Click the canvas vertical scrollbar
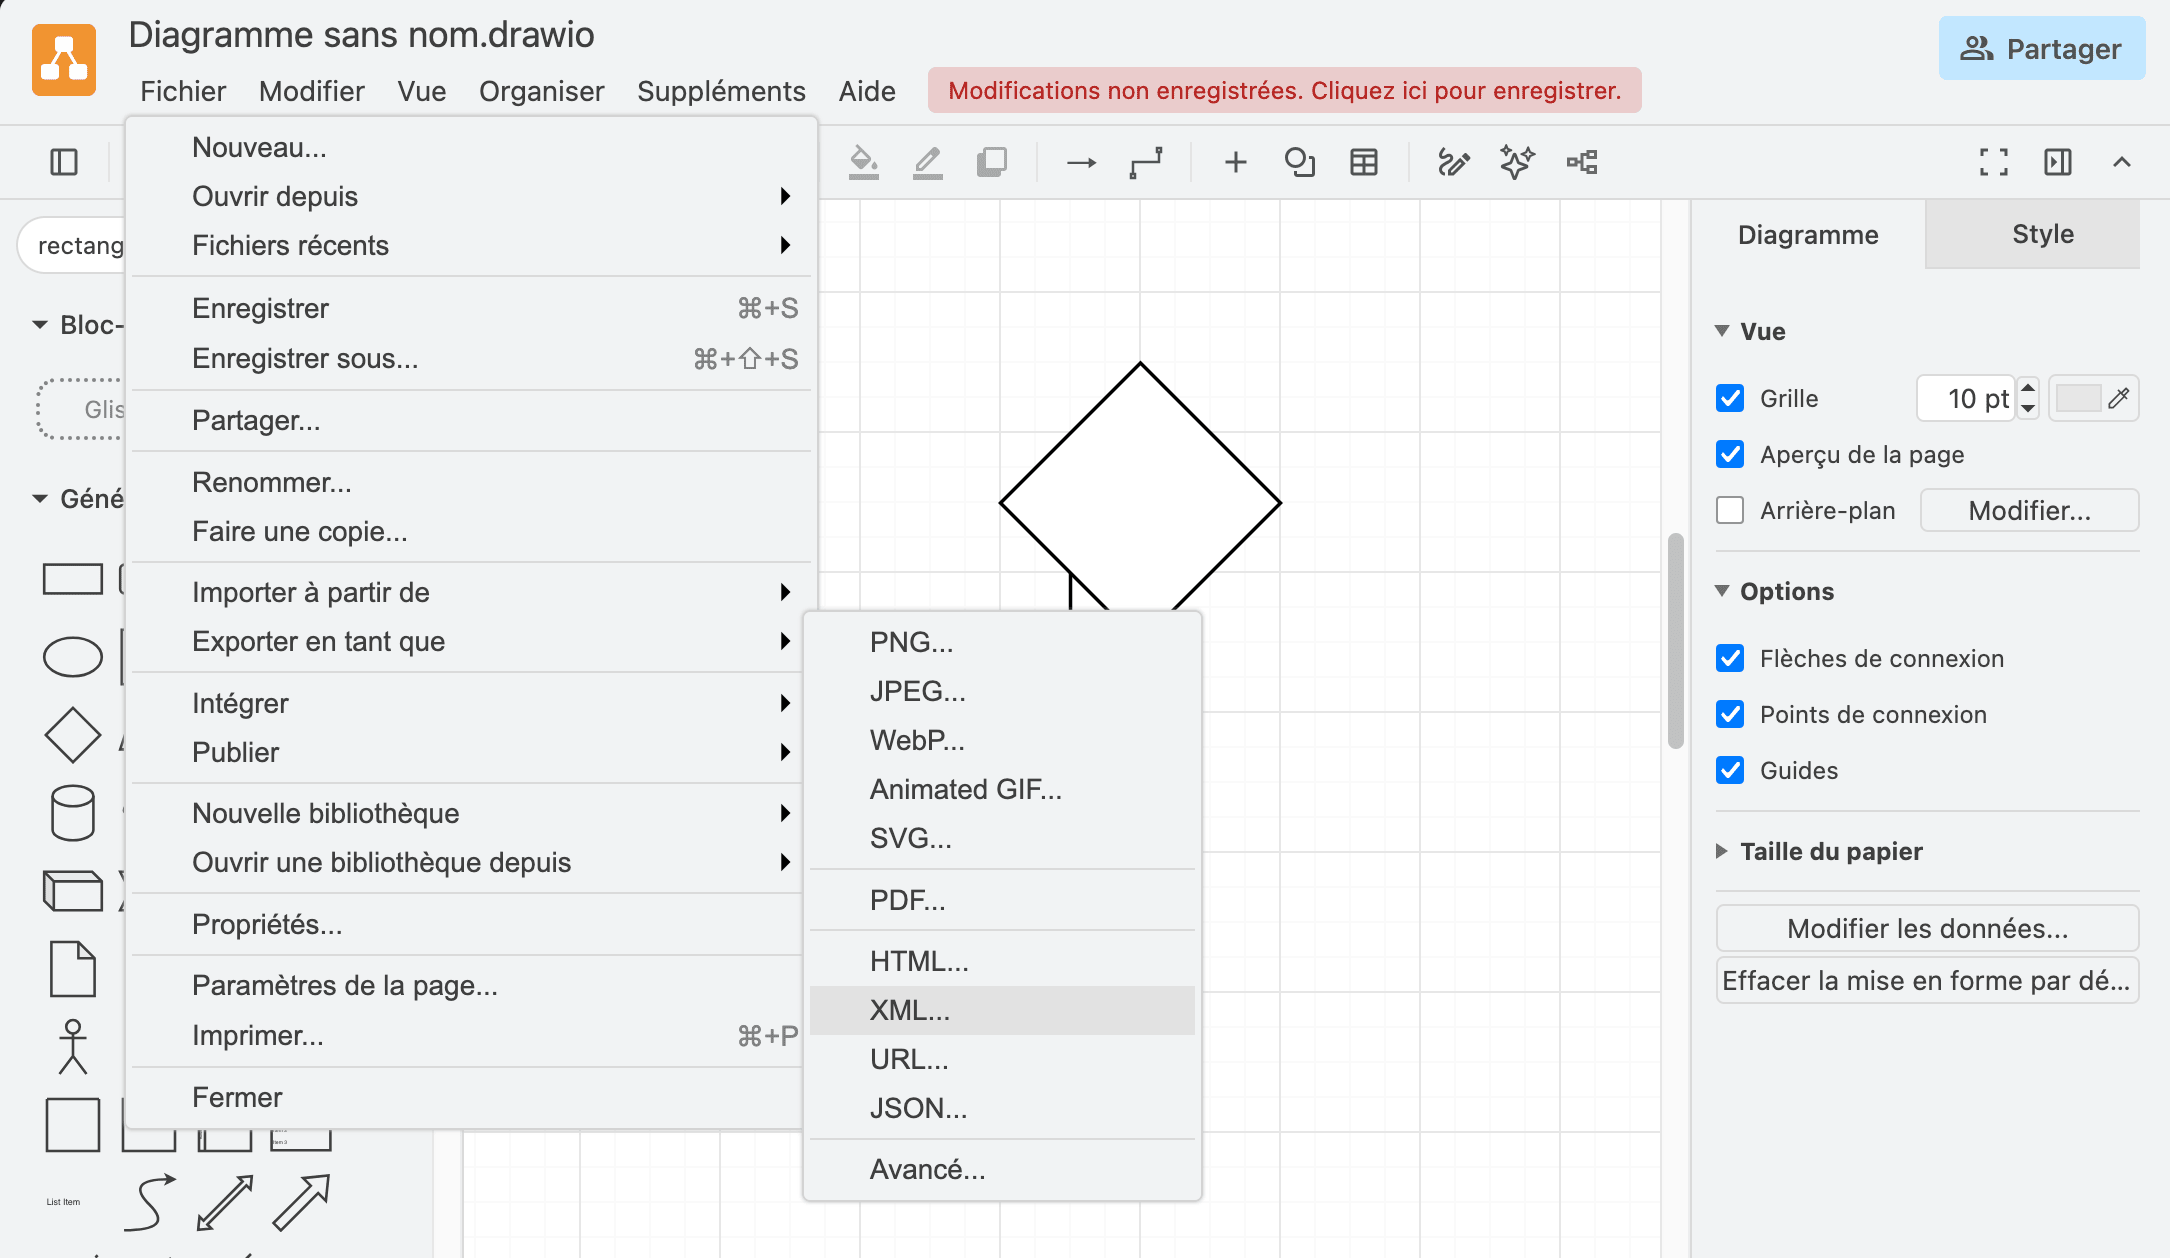Image resolution: width=2170 pixels, height=1258 pixels. [x=1675, y=640]
